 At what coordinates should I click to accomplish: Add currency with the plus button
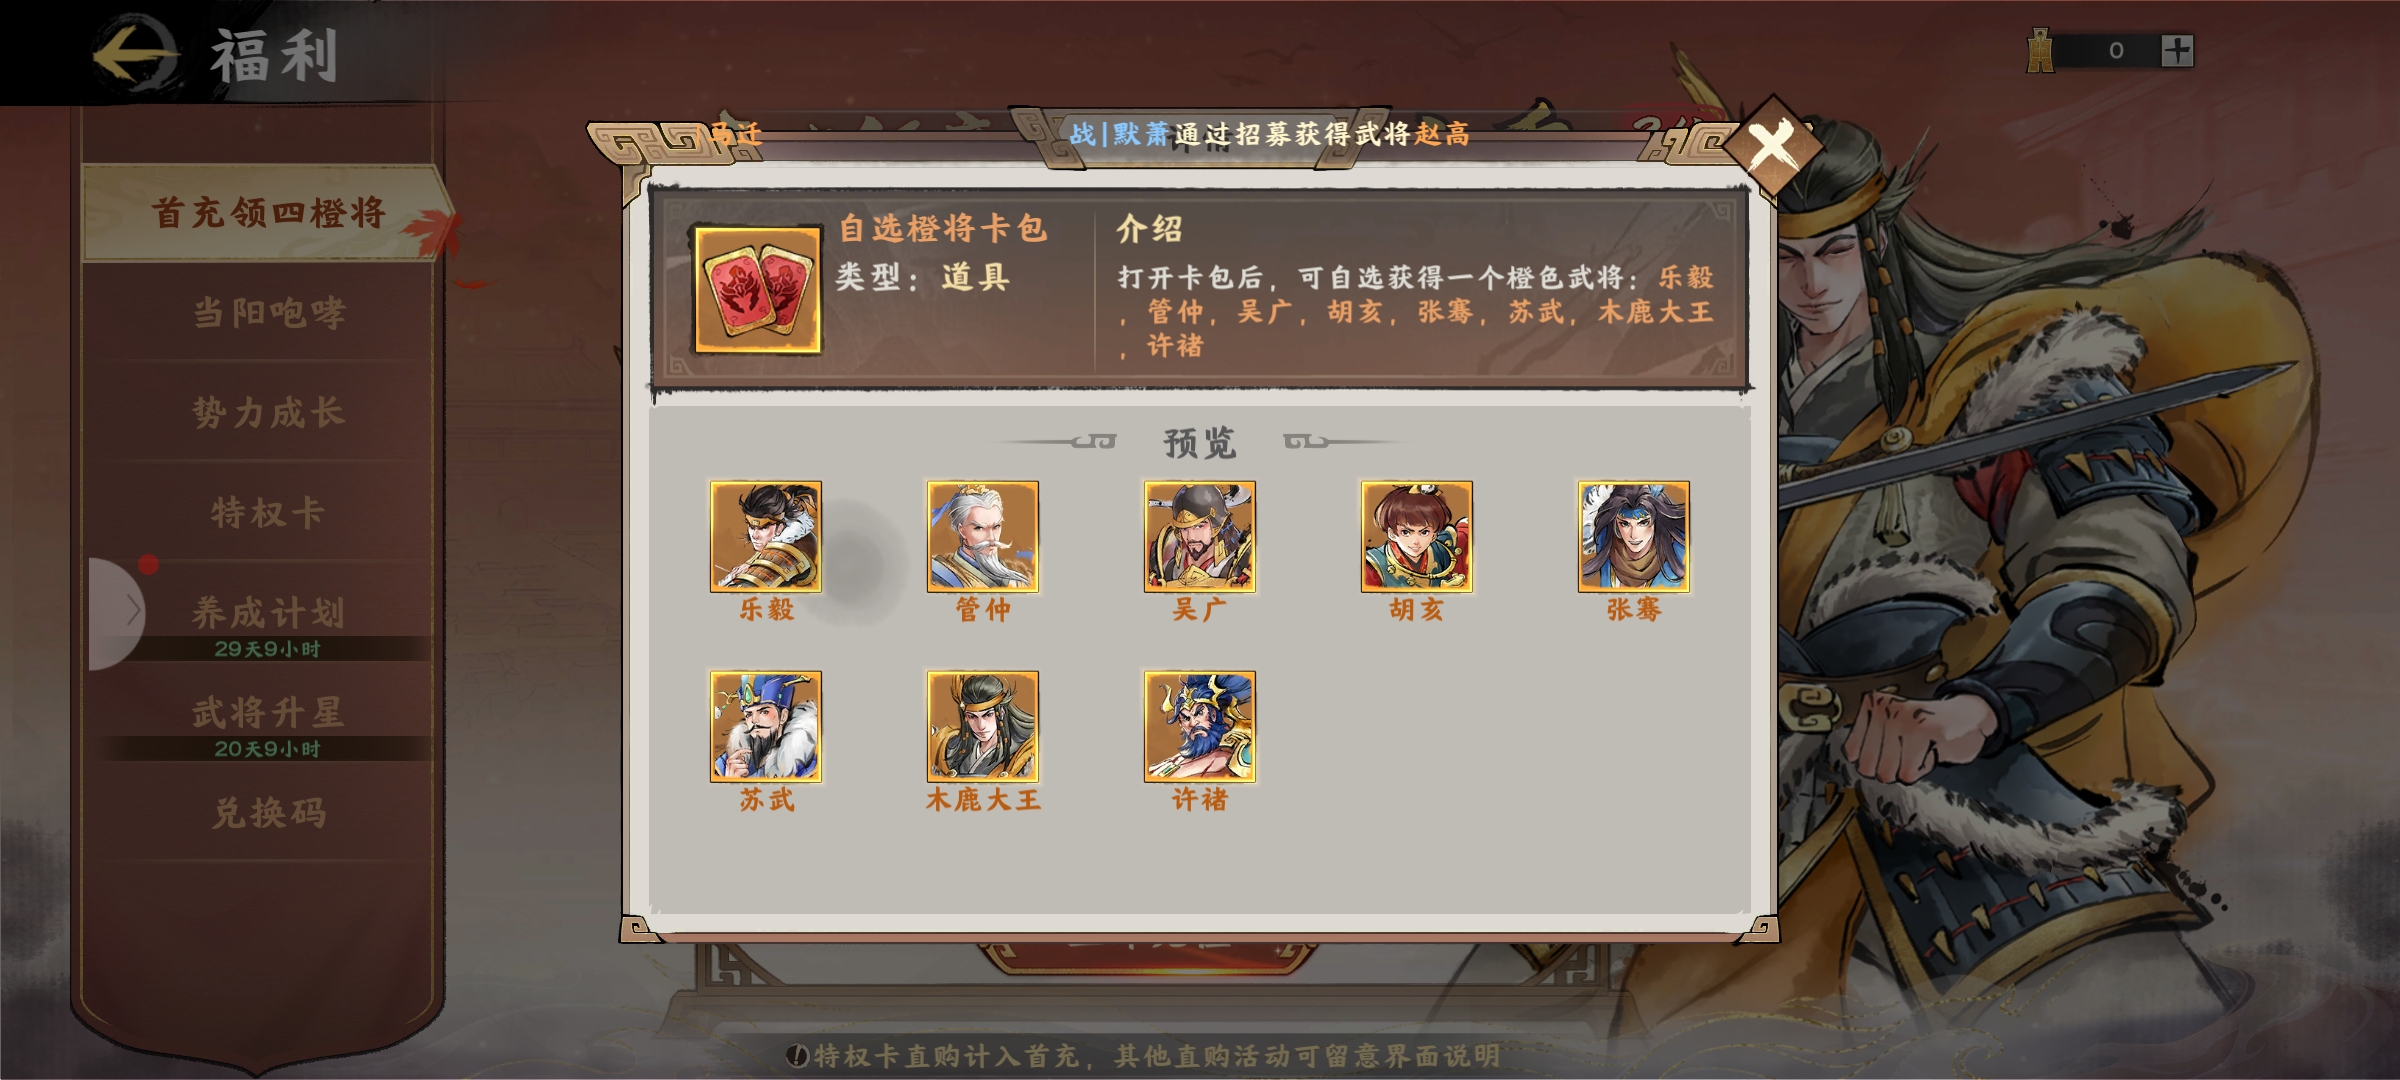coord(2177,50)
